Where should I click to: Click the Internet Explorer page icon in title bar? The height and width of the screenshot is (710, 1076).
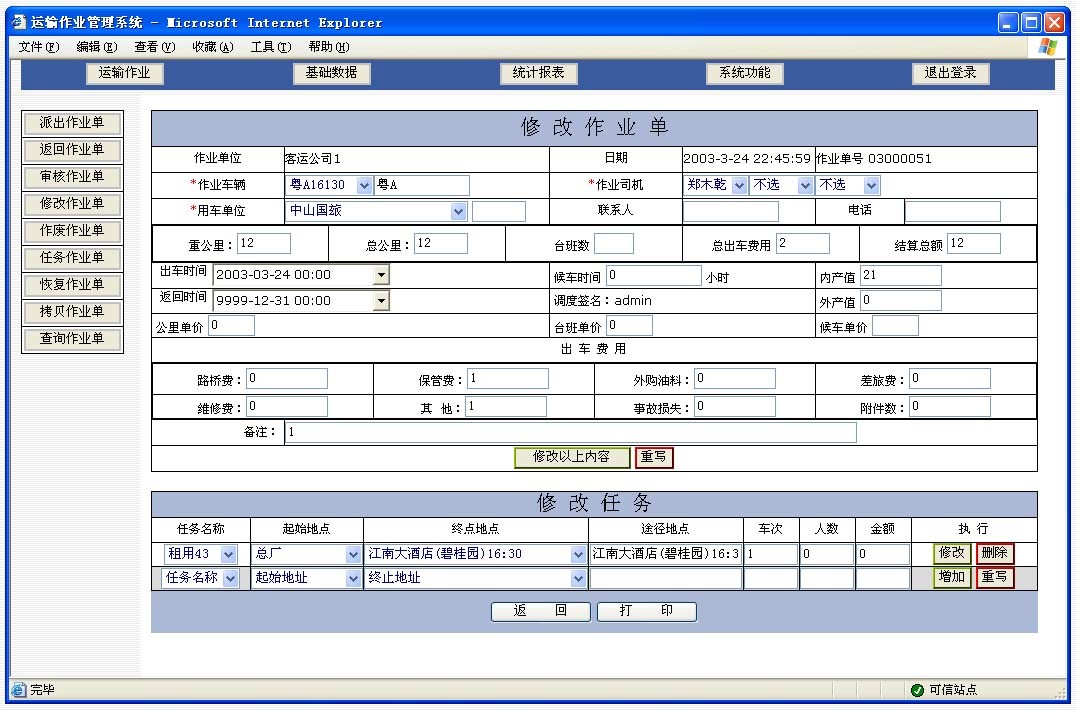18,22
